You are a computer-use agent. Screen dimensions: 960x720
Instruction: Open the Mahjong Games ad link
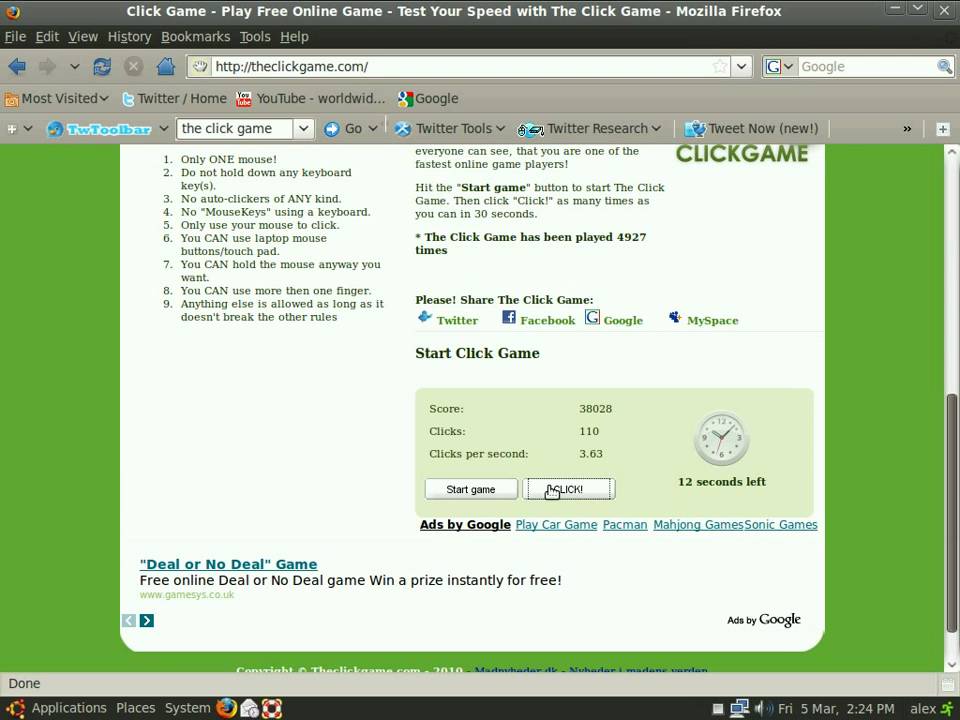(698, 525)
